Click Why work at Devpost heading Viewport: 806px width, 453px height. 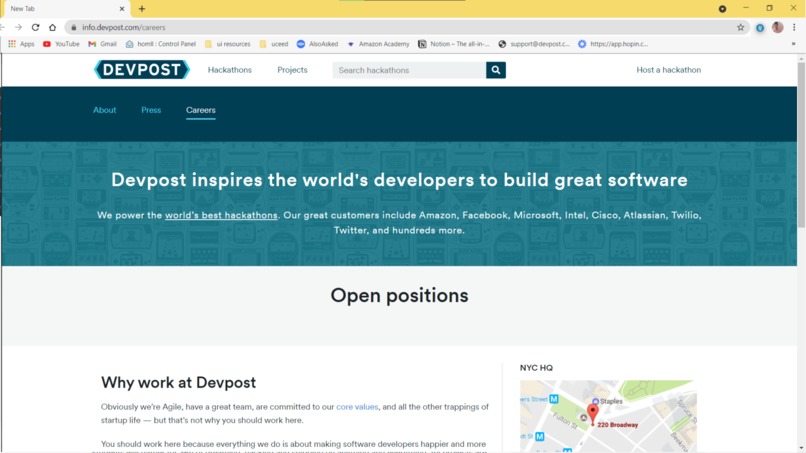(x=178, y=383)
